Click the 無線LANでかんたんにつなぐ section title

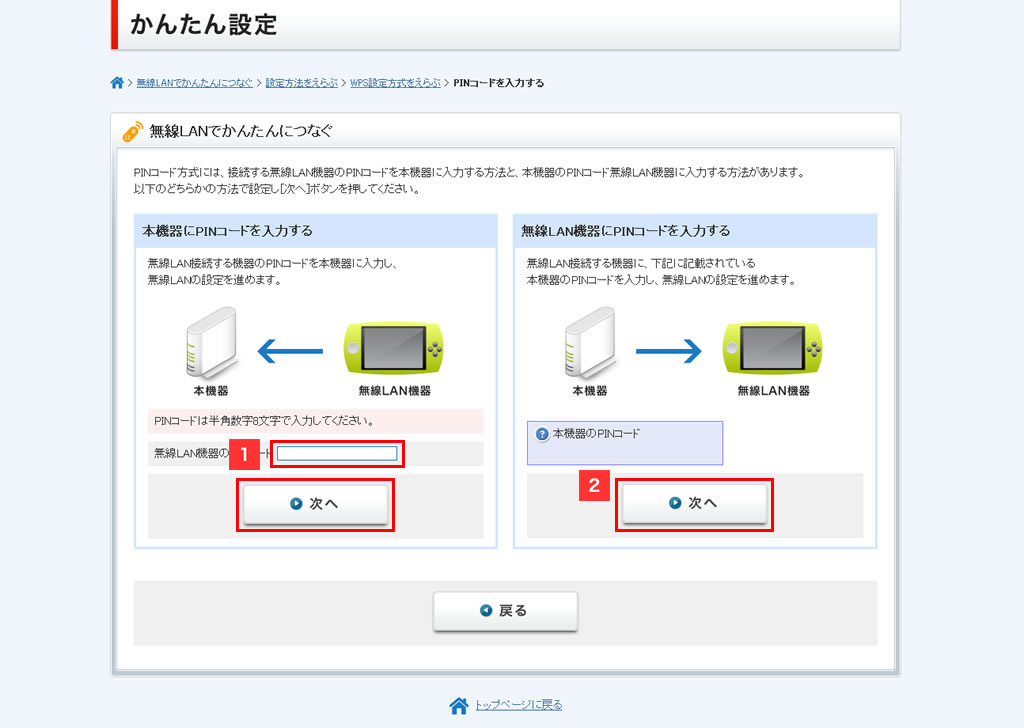[241, 131]
